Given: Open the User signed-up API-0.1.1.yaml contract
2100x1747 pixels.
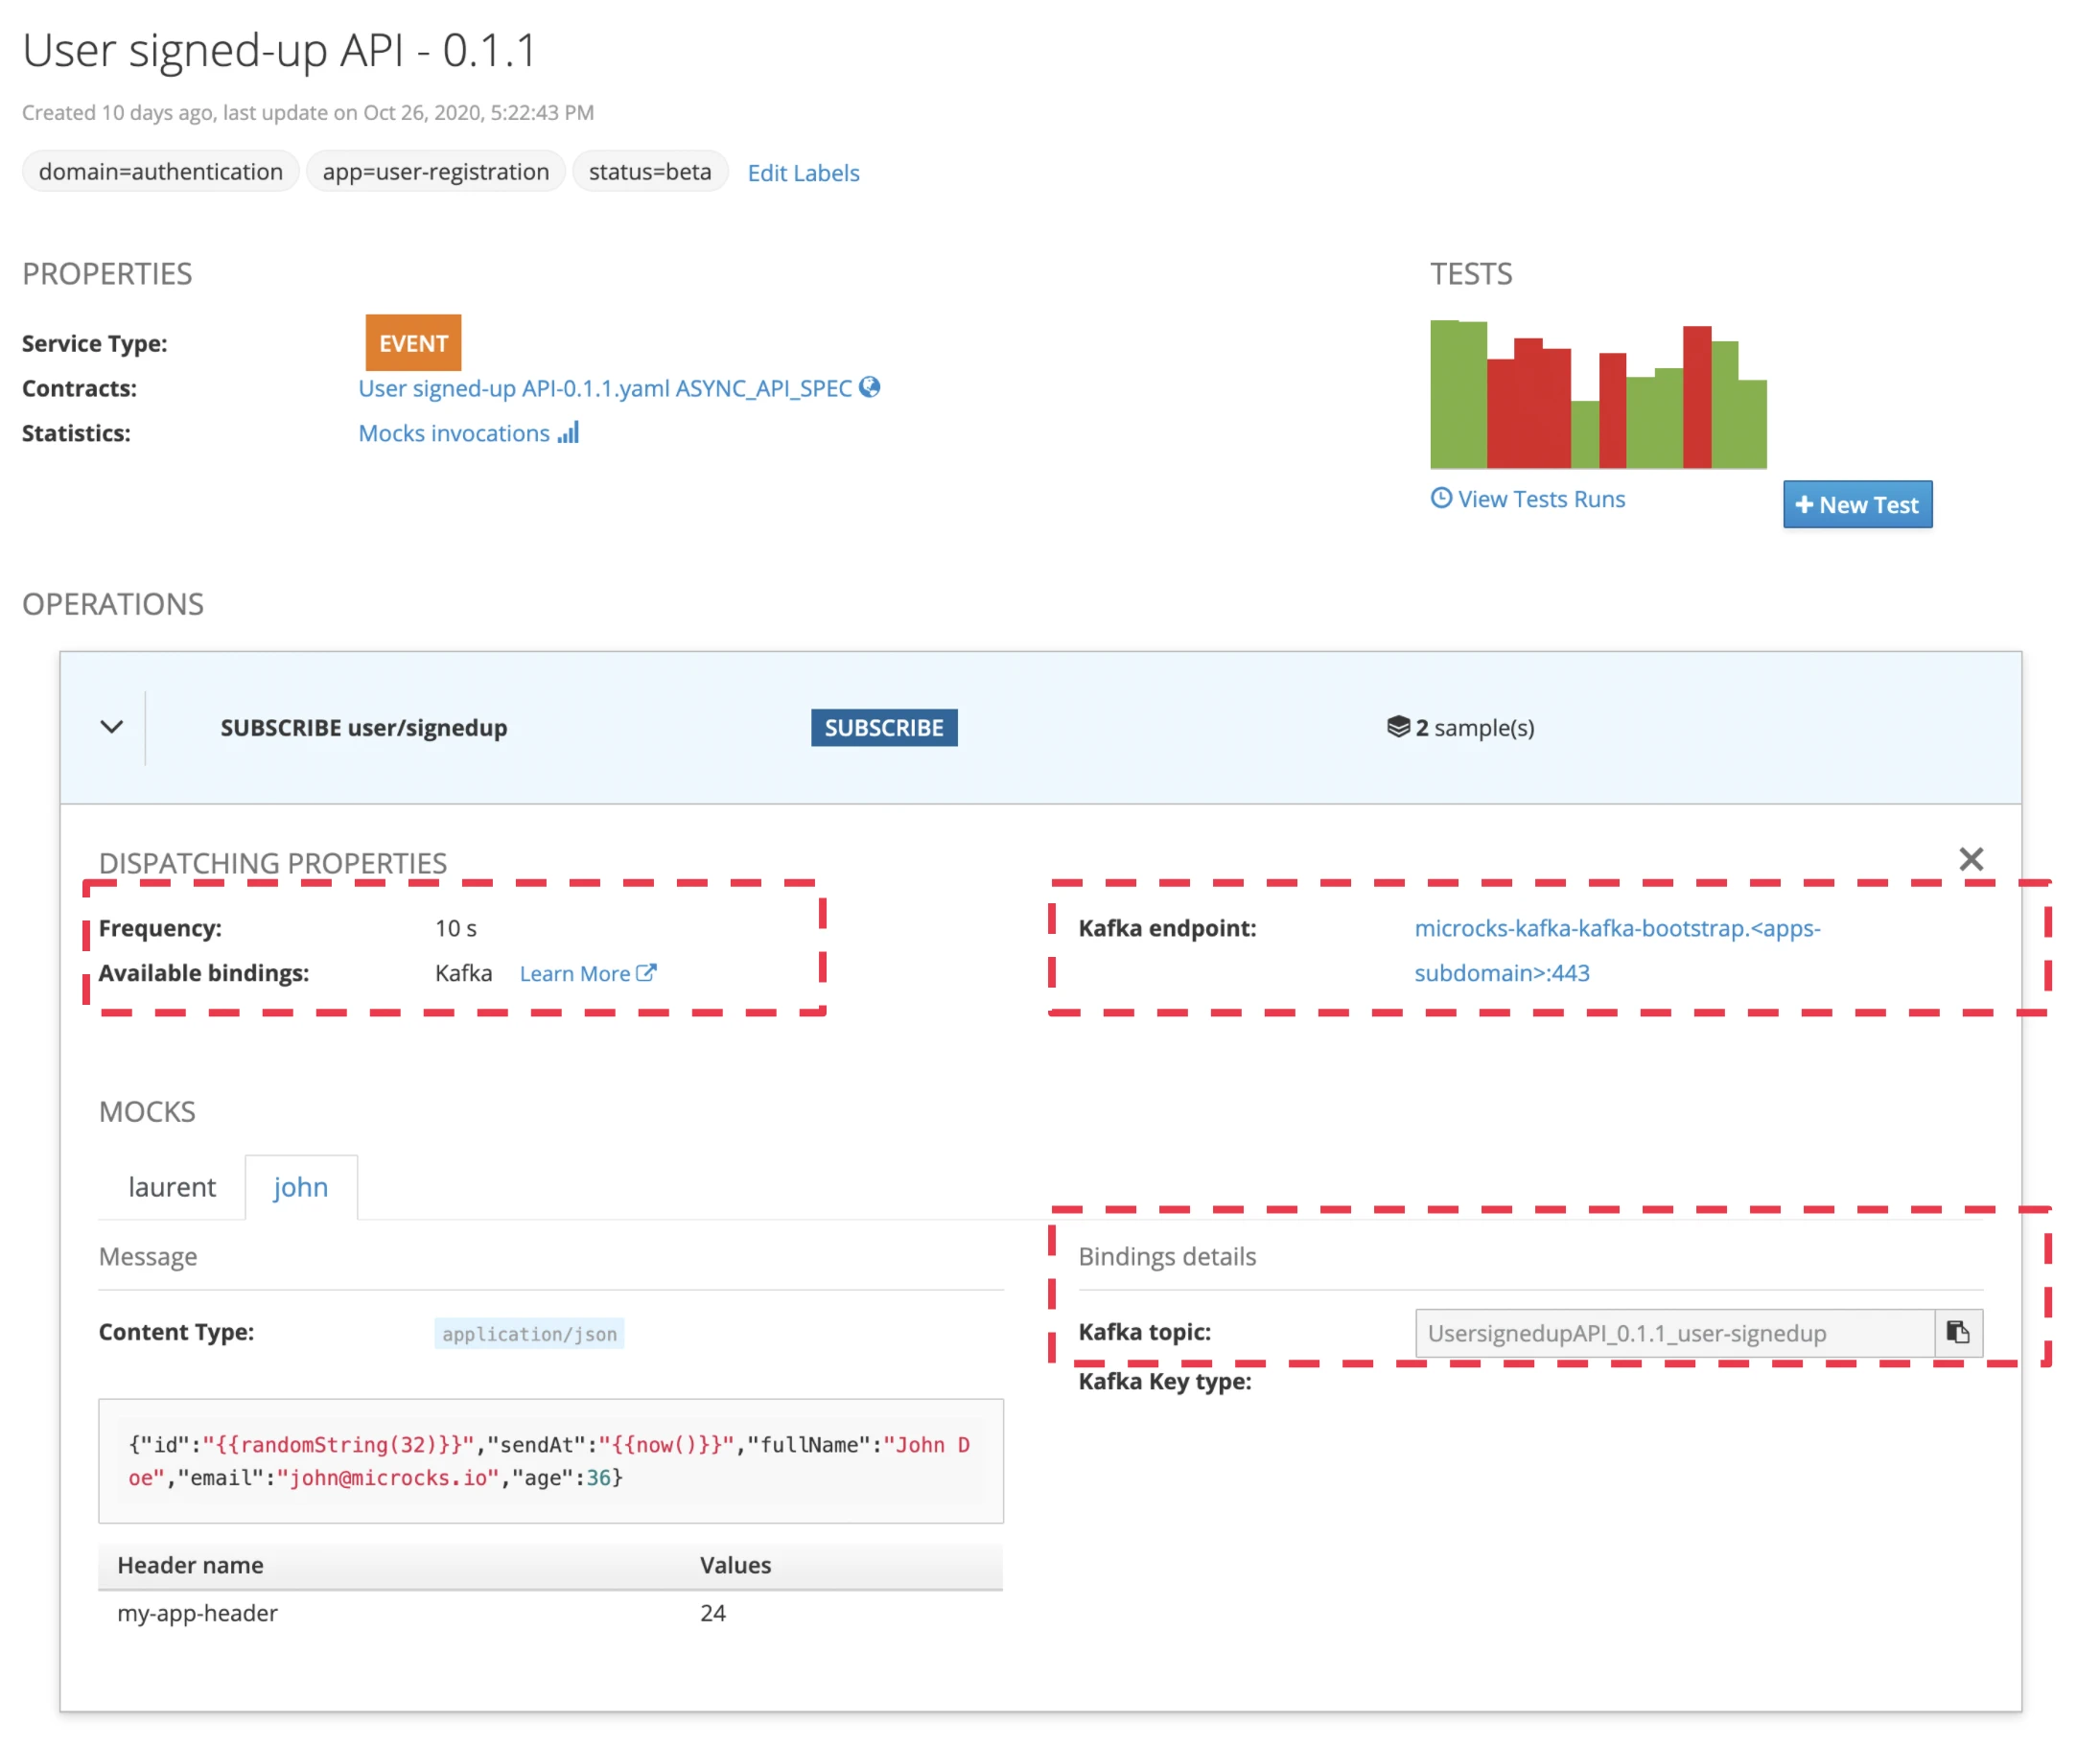Looking at the screenshot, I should (604, 388).
